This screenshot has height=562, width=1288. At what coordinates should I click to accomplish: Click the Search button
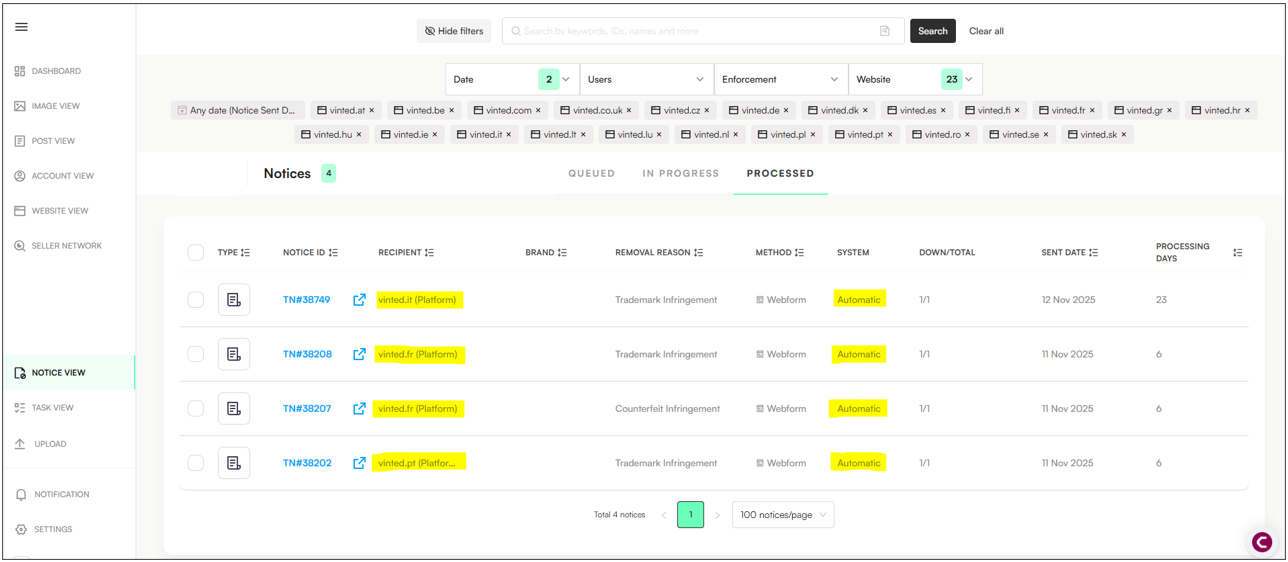point(933,31)
